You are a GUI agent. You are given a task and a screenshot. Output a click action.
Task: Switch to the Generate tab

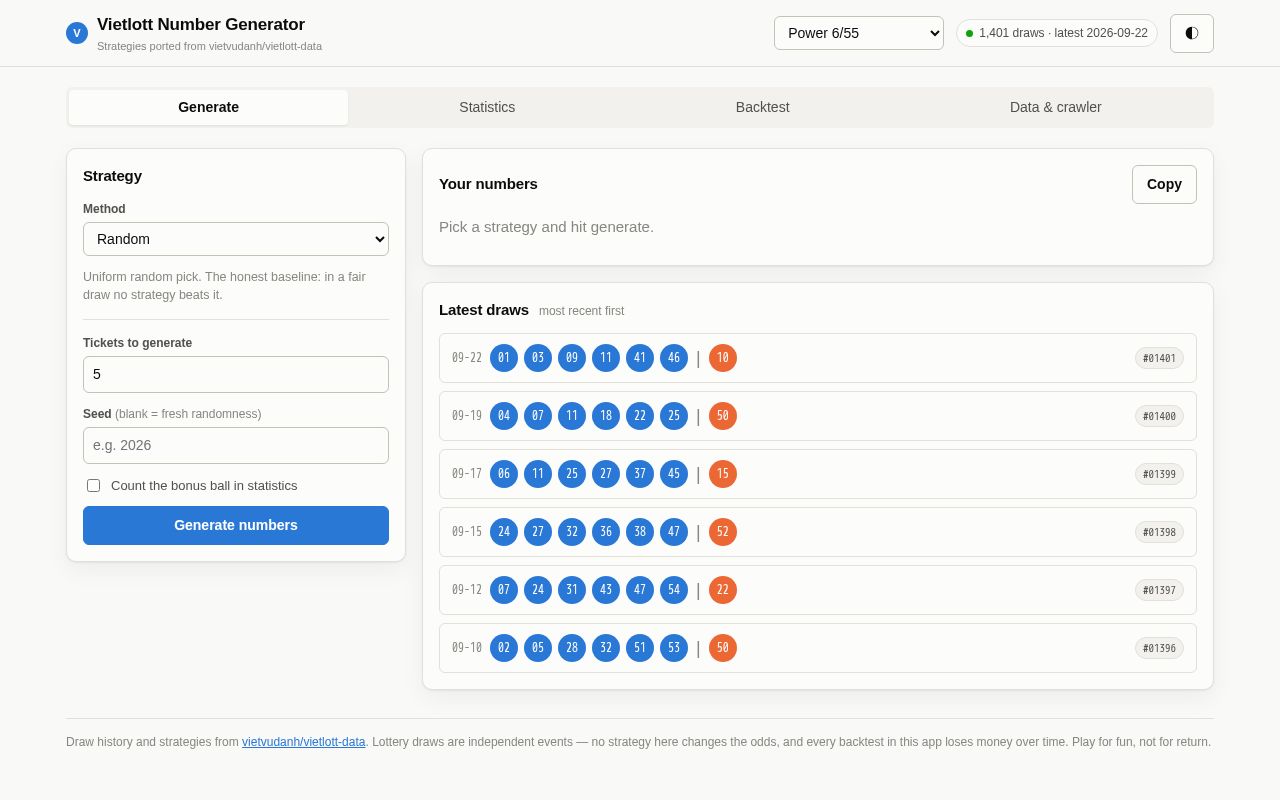click(x=208, y=107)
